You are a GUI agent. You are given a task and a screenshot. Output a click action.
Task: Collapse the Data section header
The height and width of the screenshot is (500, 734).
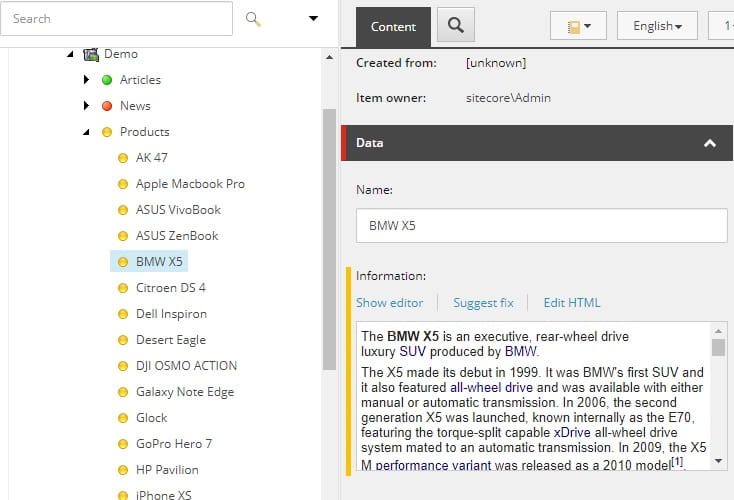click(537, 143)
